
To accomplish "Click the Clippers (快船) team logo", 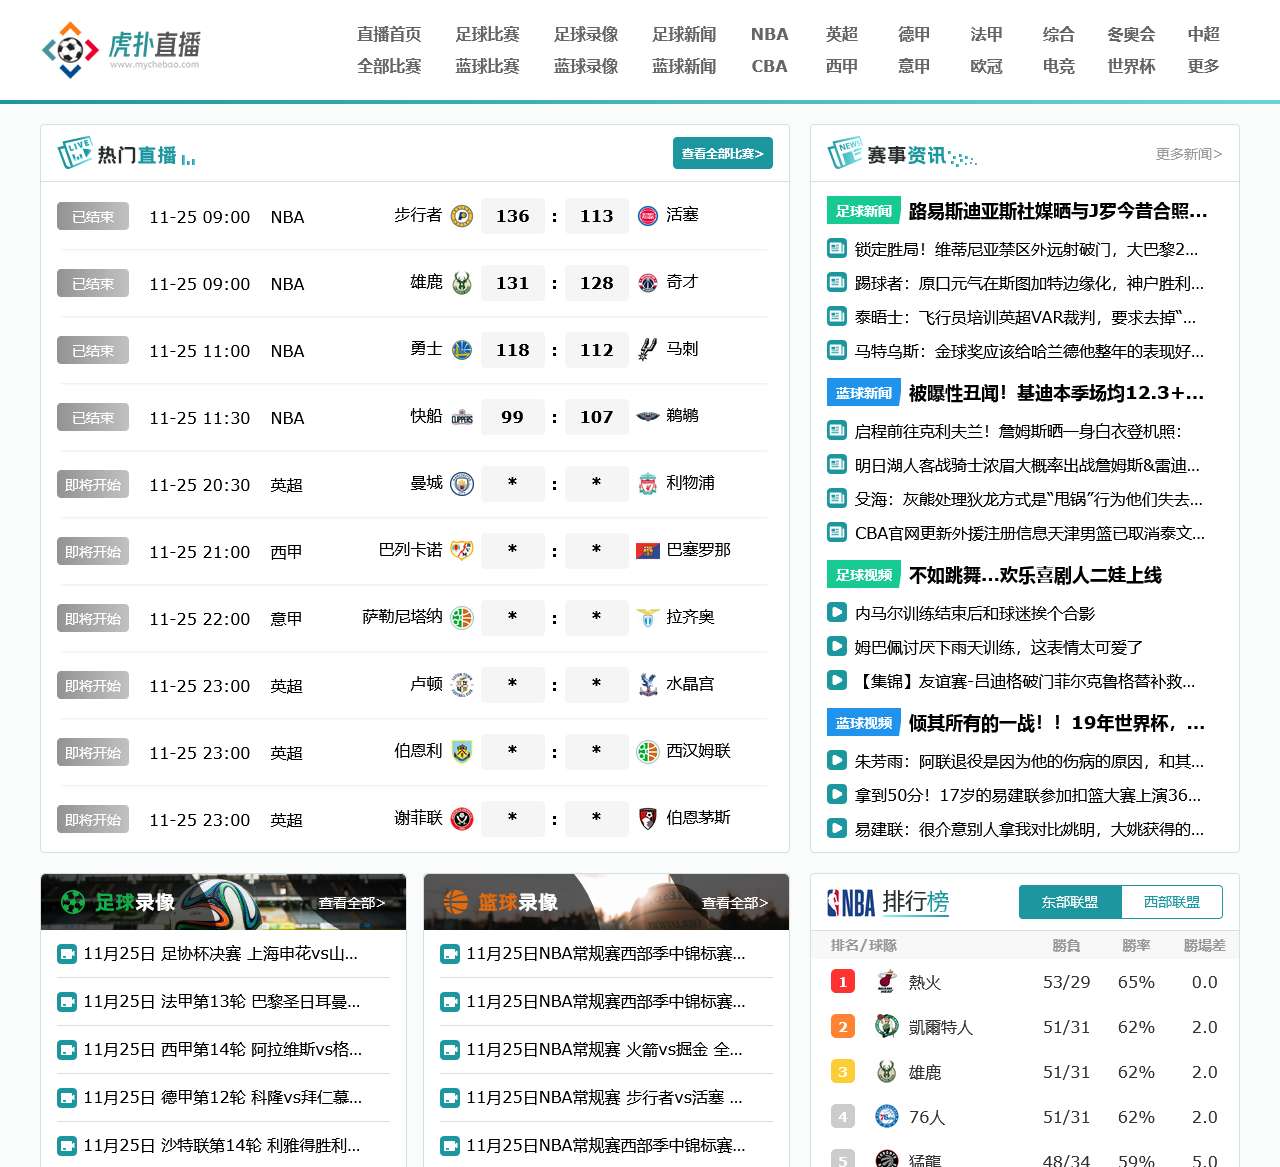I will point(462,417).
